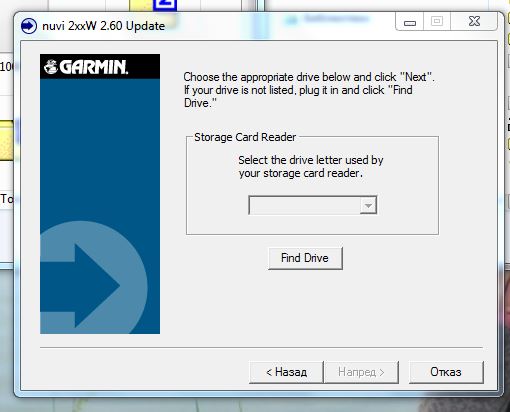Click the Garmin logo banner

coord(100,67)
